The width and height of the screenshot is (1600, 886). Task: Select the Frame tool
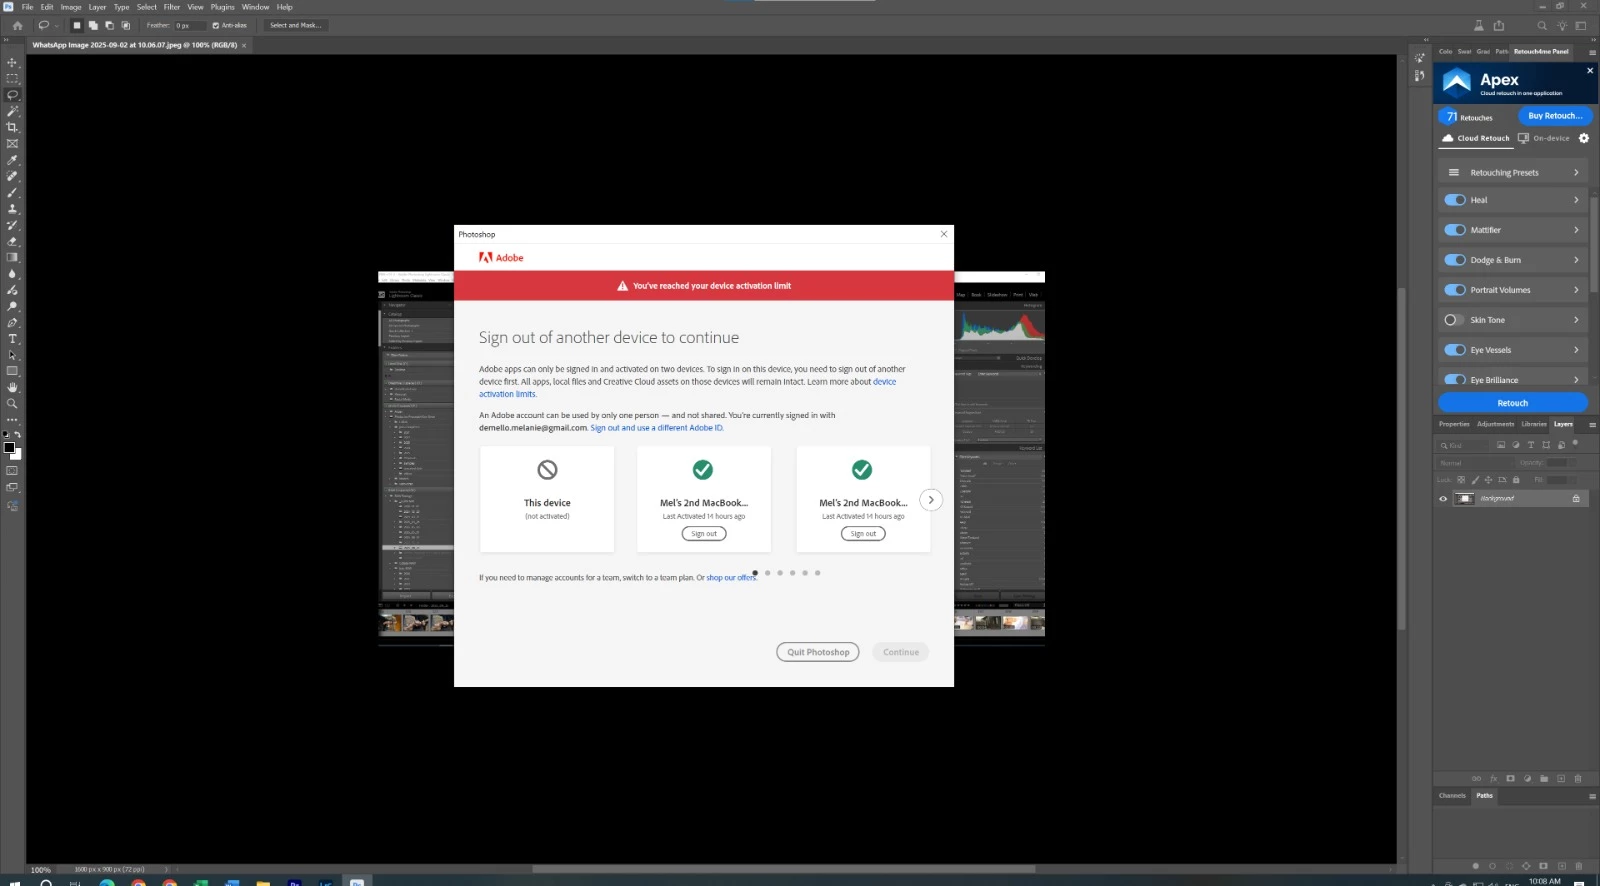click(x=12, y=143)
